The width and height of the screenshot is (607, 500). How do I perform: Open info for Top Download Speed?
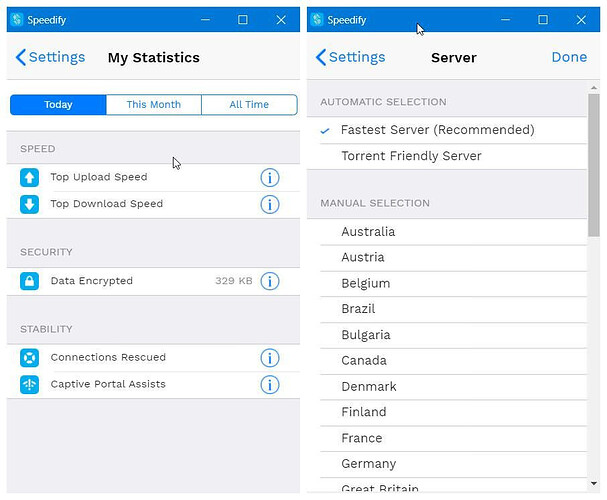(x=270, y=204)
